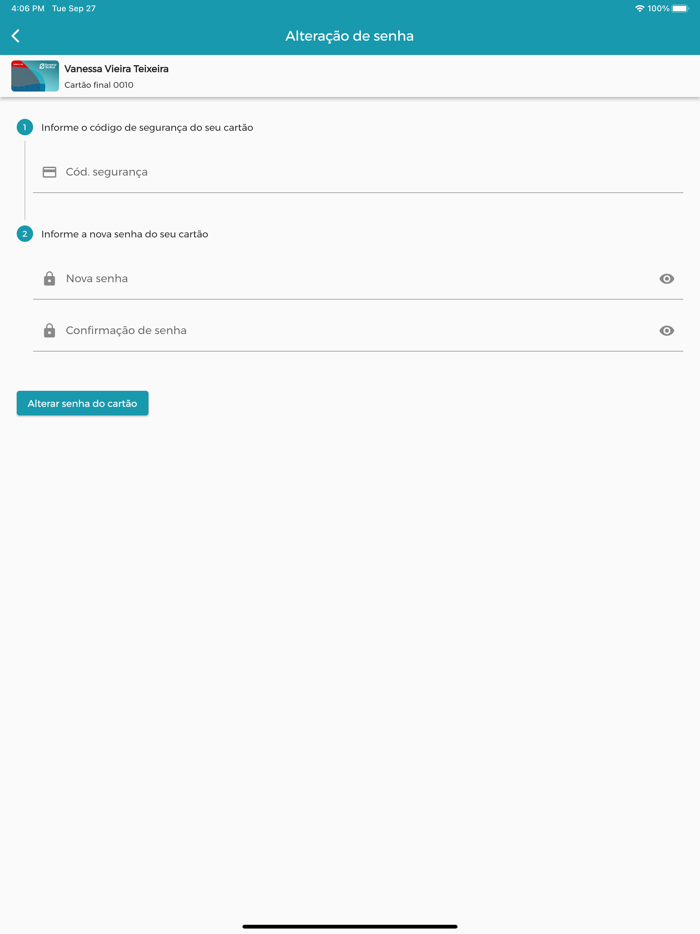Select the Vanessa Vieira Teixeira cardholder name
This screenshot has height=934, width=700.
(x=116, y=69)
